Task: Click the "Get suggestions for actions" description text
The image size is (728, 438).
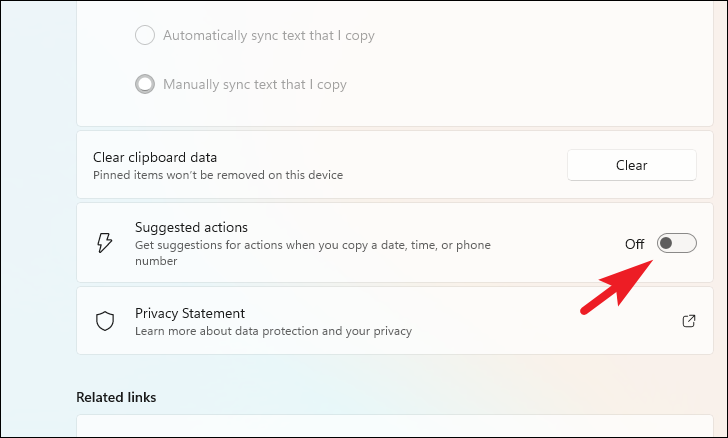Action: [312, 253]
